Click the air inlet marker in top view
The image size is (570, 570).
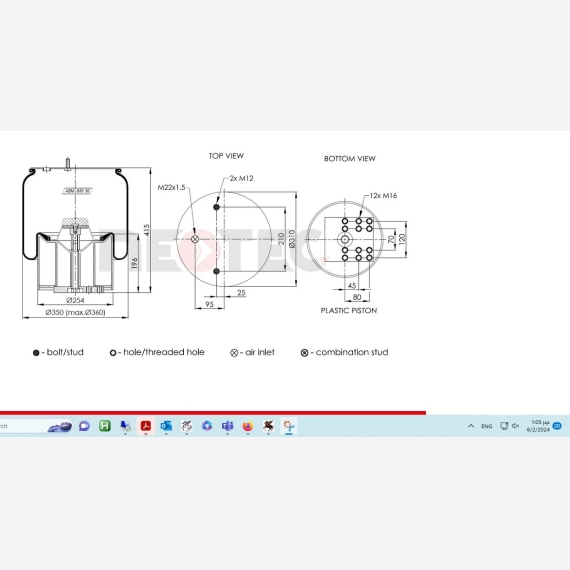195,239
